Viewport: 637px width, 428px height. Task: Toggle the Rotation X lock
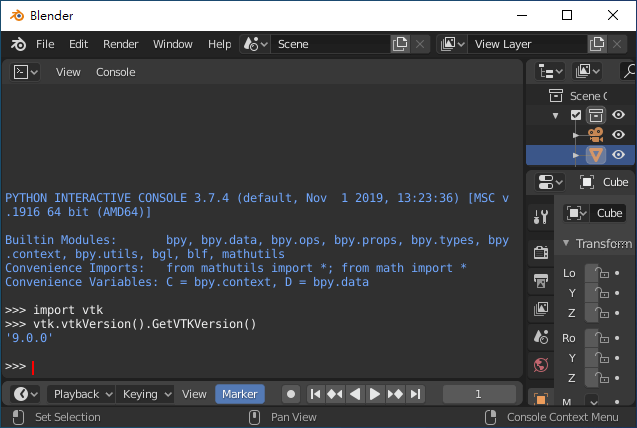602,337
